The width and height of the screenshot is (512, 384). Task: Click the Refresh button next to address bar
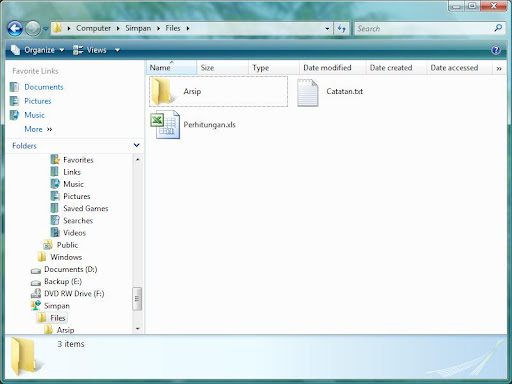click(341, 29)
